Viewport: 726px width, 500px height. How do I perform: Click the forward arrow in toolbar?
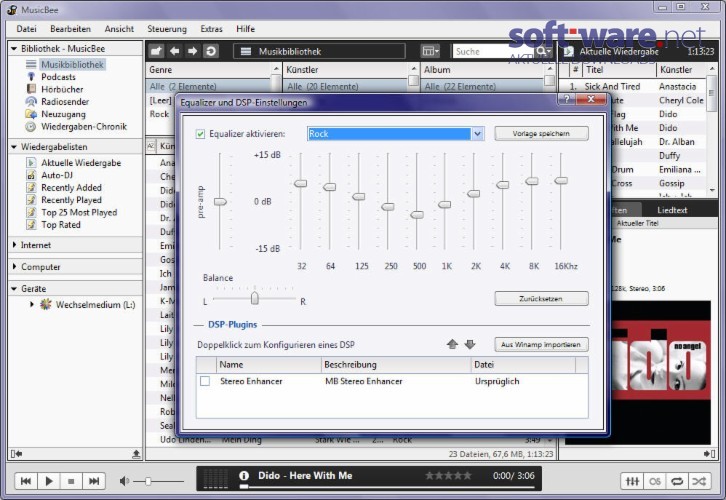coord(192,51)
